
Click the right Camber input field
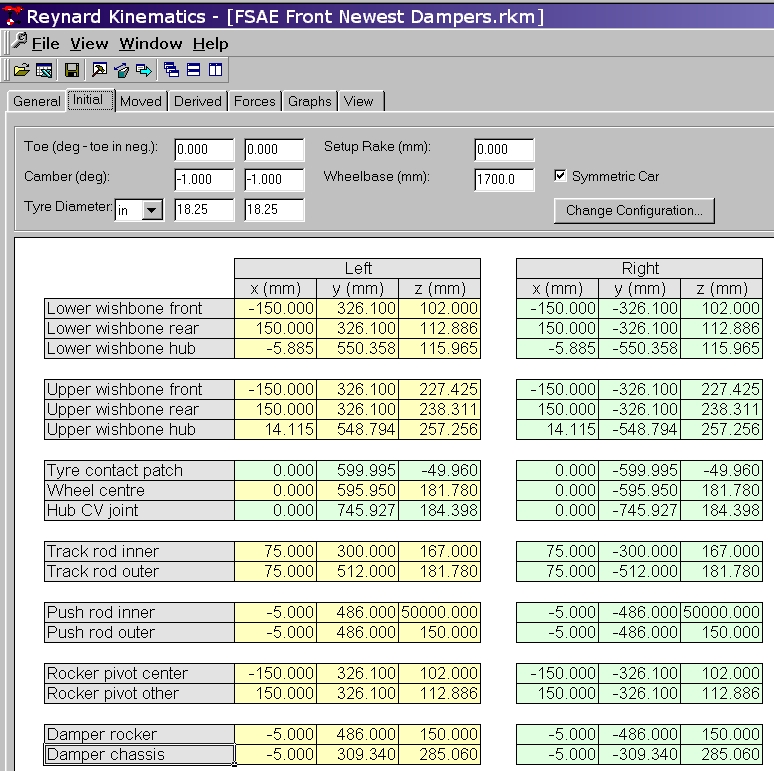[274, 180]
